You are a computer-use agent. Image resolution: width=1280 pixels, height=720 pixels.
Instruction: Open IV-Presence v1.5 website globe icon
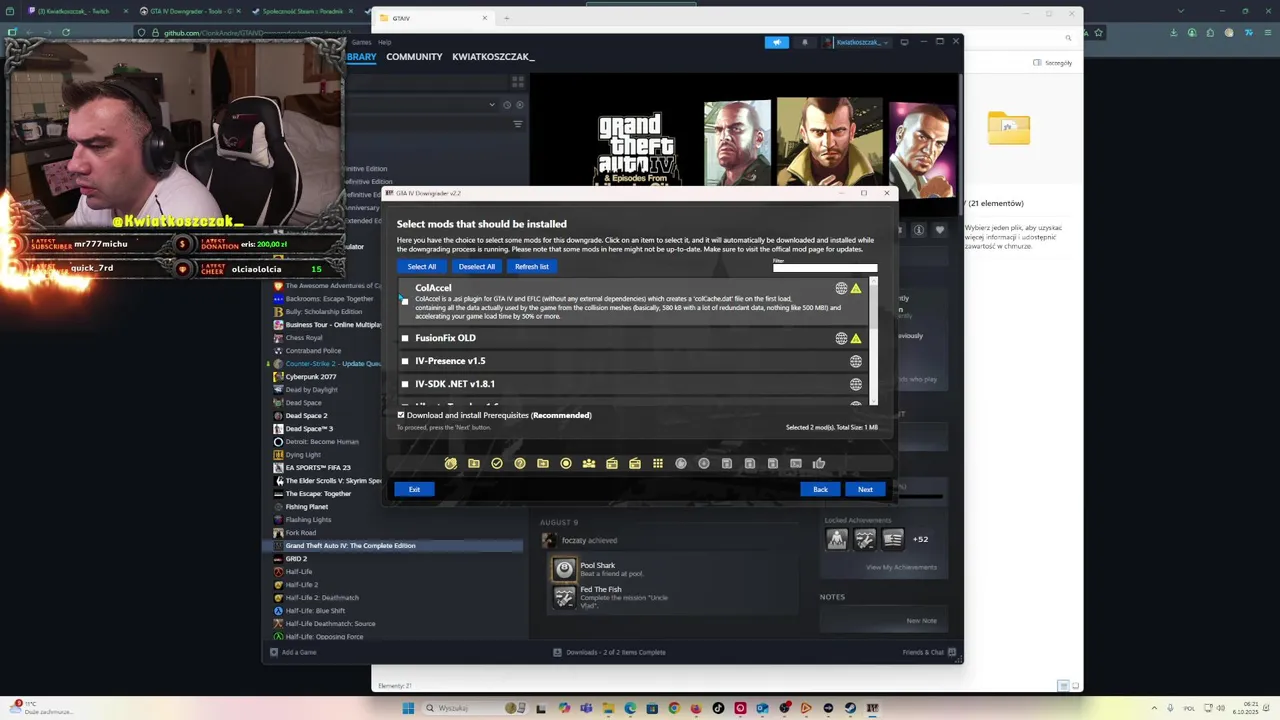(856, 361)
